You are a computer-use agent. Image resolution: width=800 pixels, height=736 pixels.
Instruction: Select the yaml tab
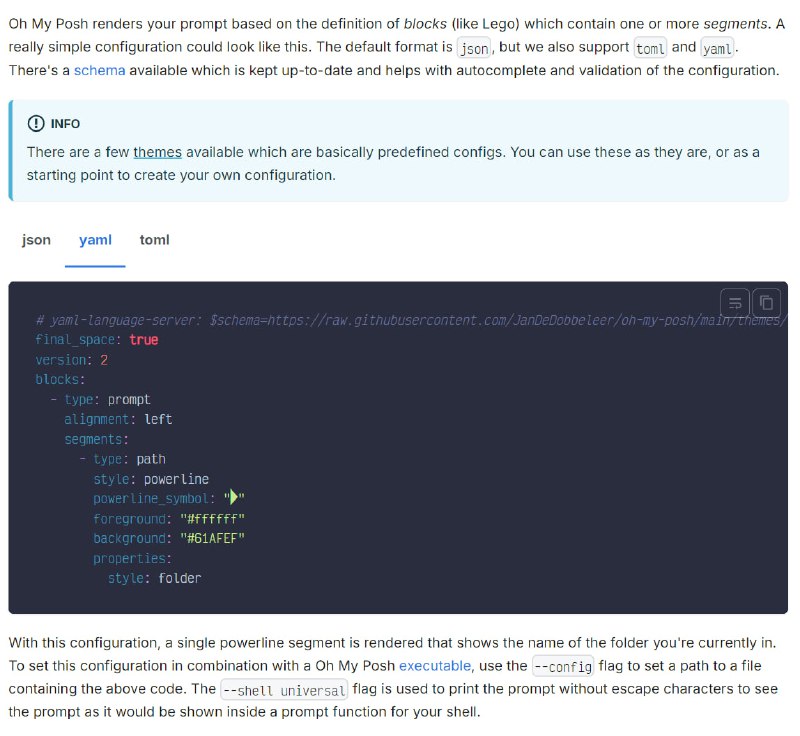pos(95,240)
